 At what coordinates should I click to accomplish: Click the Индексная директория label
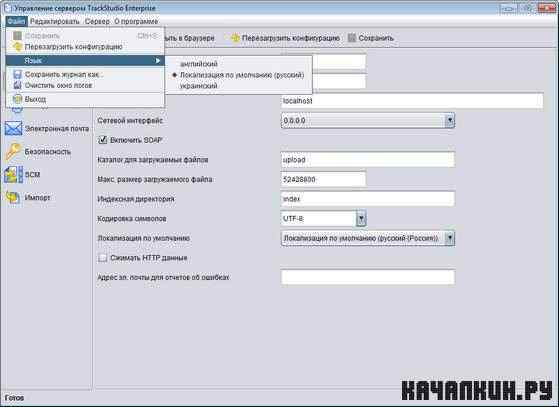136,199
